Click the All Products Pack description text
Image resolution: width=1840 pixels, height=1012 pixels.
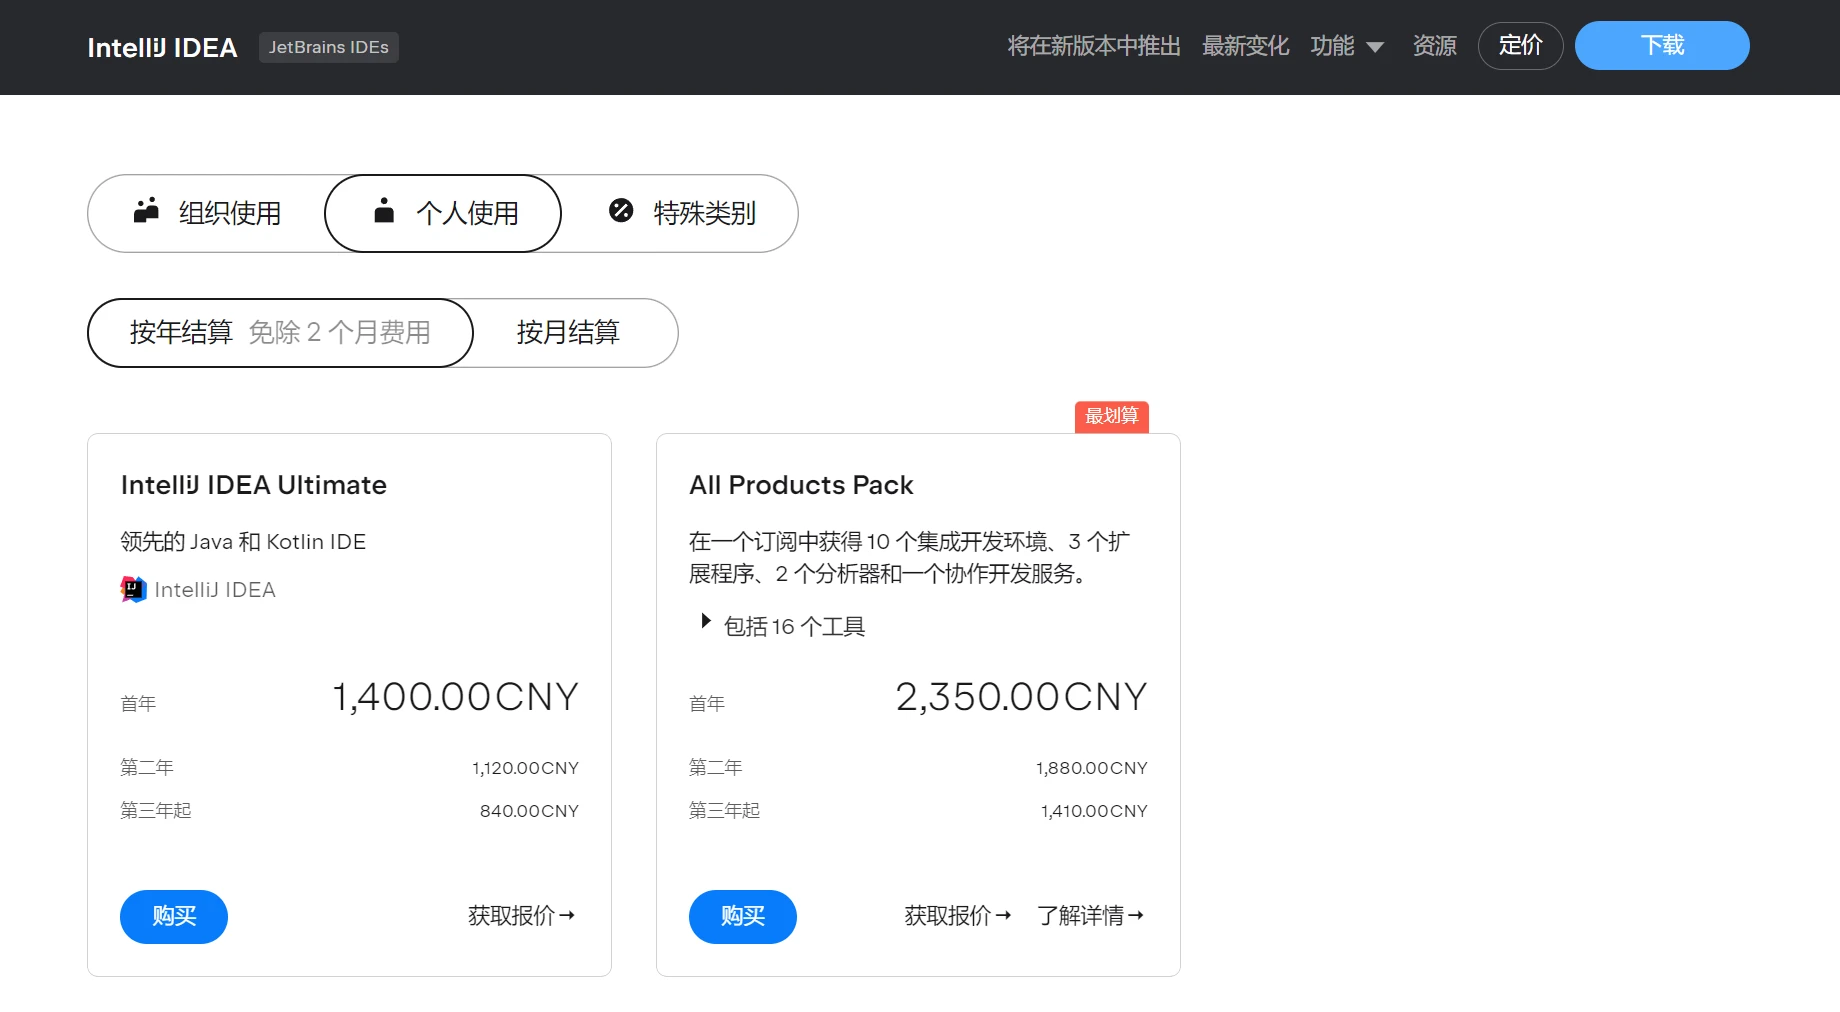pyautogui.click(x=909, y=558)
